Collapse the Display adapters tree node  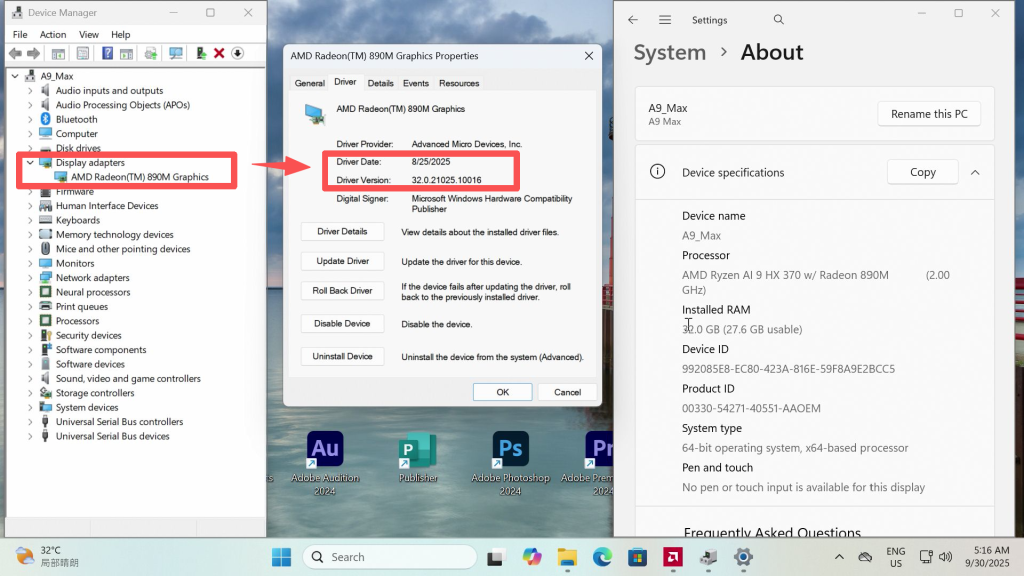click(x=30, y=162)
